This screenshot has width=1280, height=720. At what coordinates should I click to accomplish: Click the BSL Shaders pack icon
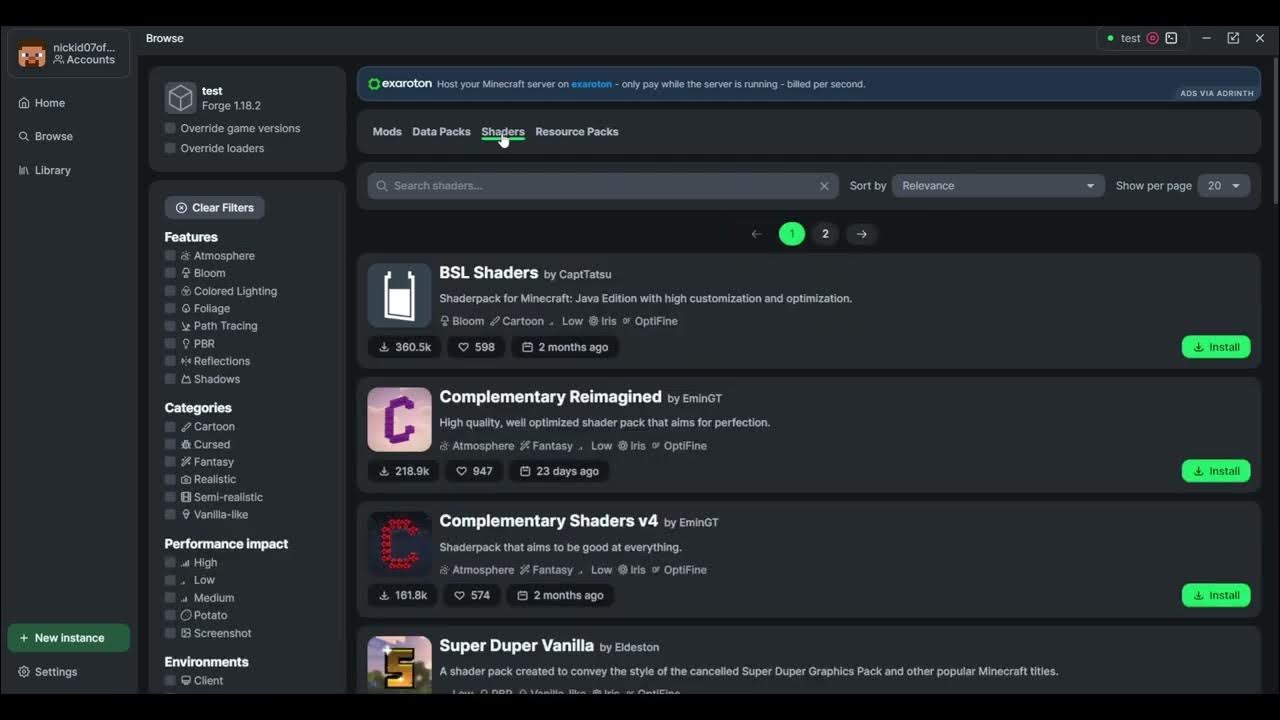click(x=399, y=295)
